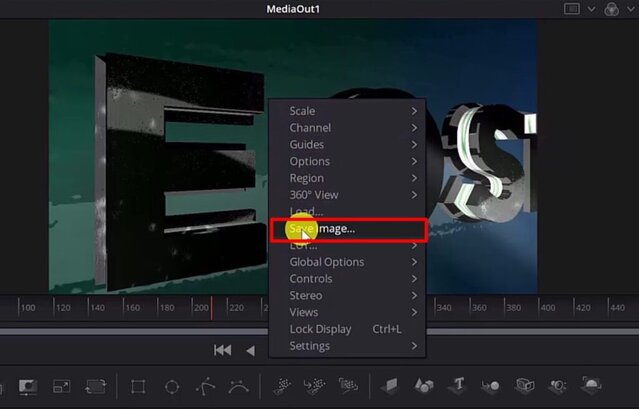Open the Channel submenu
639x409 pixels.
[x=348, y=128]
